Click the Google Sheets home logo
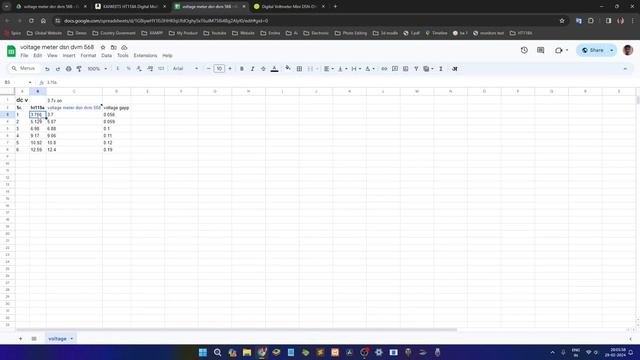Screen dimensions: 640x360 11,51
